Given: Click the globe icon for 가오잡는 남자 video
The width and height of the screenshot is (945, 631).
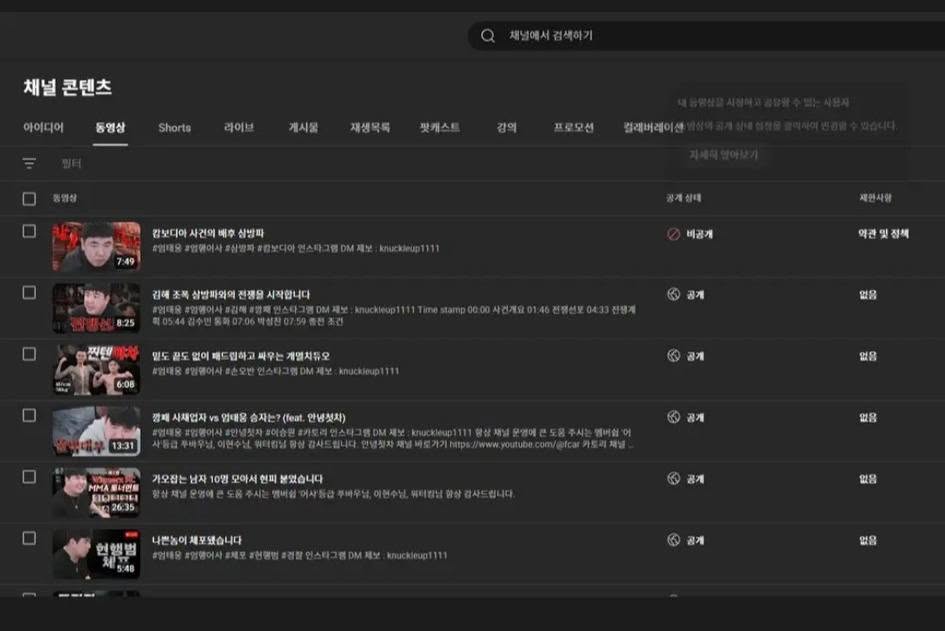Looking at the screenshot, I should 673,479.
